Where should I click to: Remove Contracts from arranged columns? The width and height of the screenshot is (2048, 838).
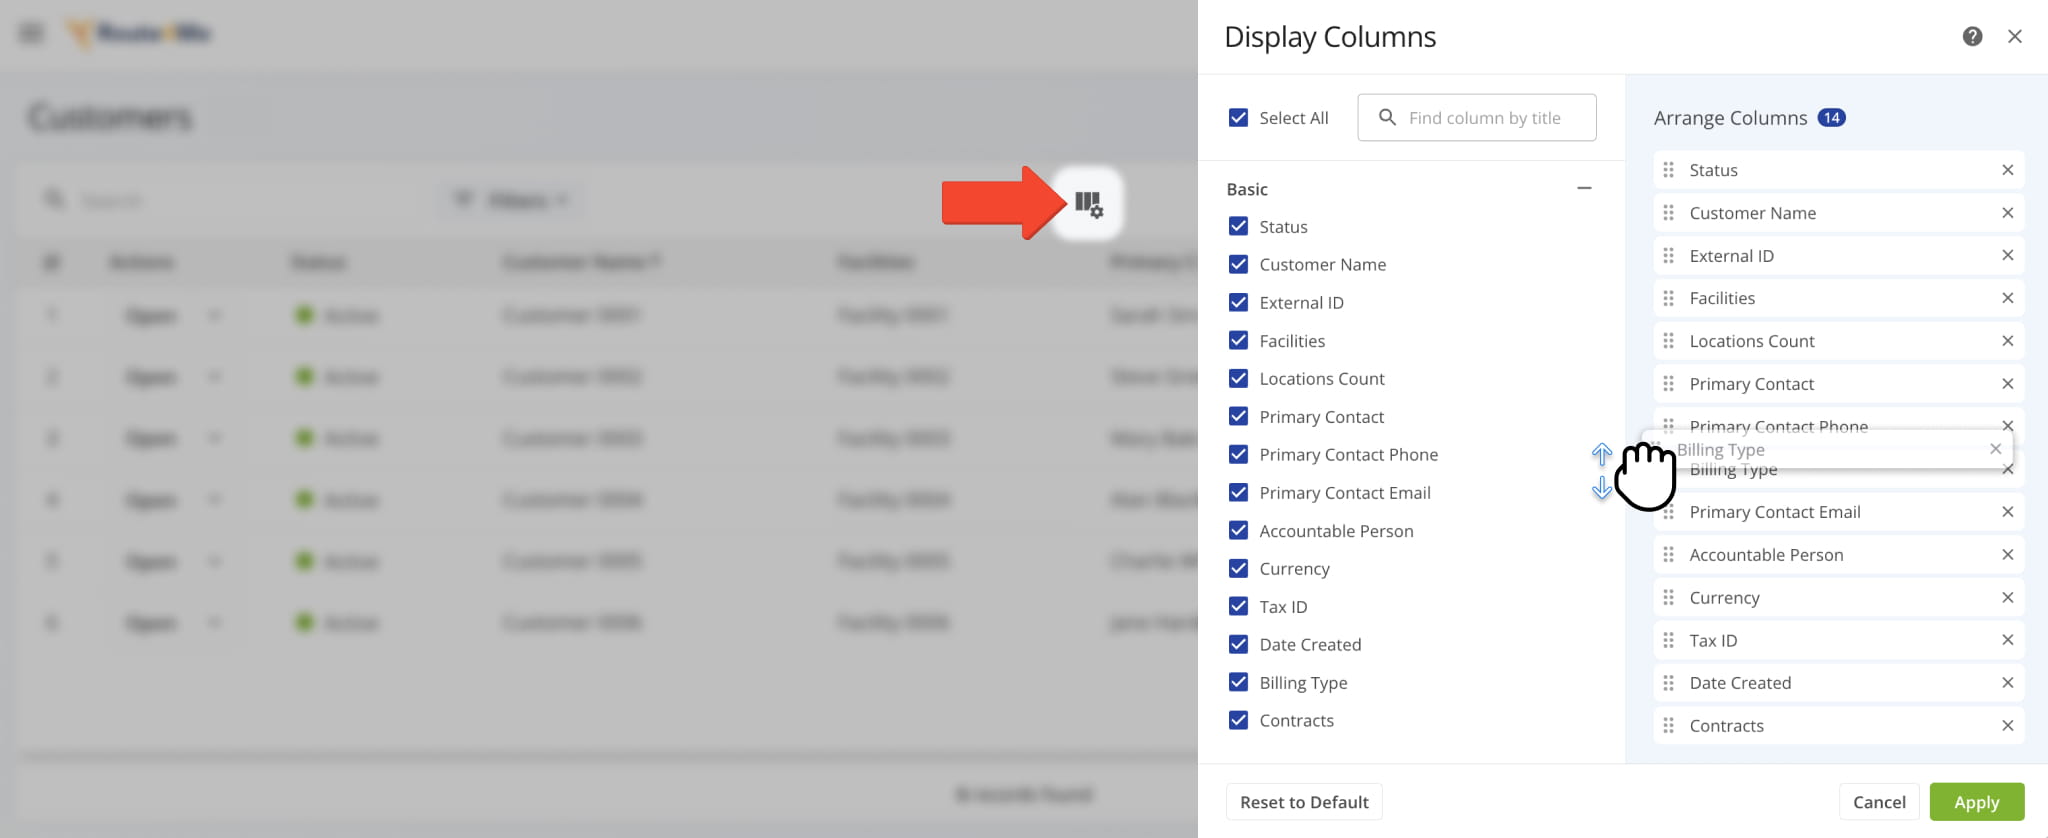pyautogui.click(x=2007, y=726)
